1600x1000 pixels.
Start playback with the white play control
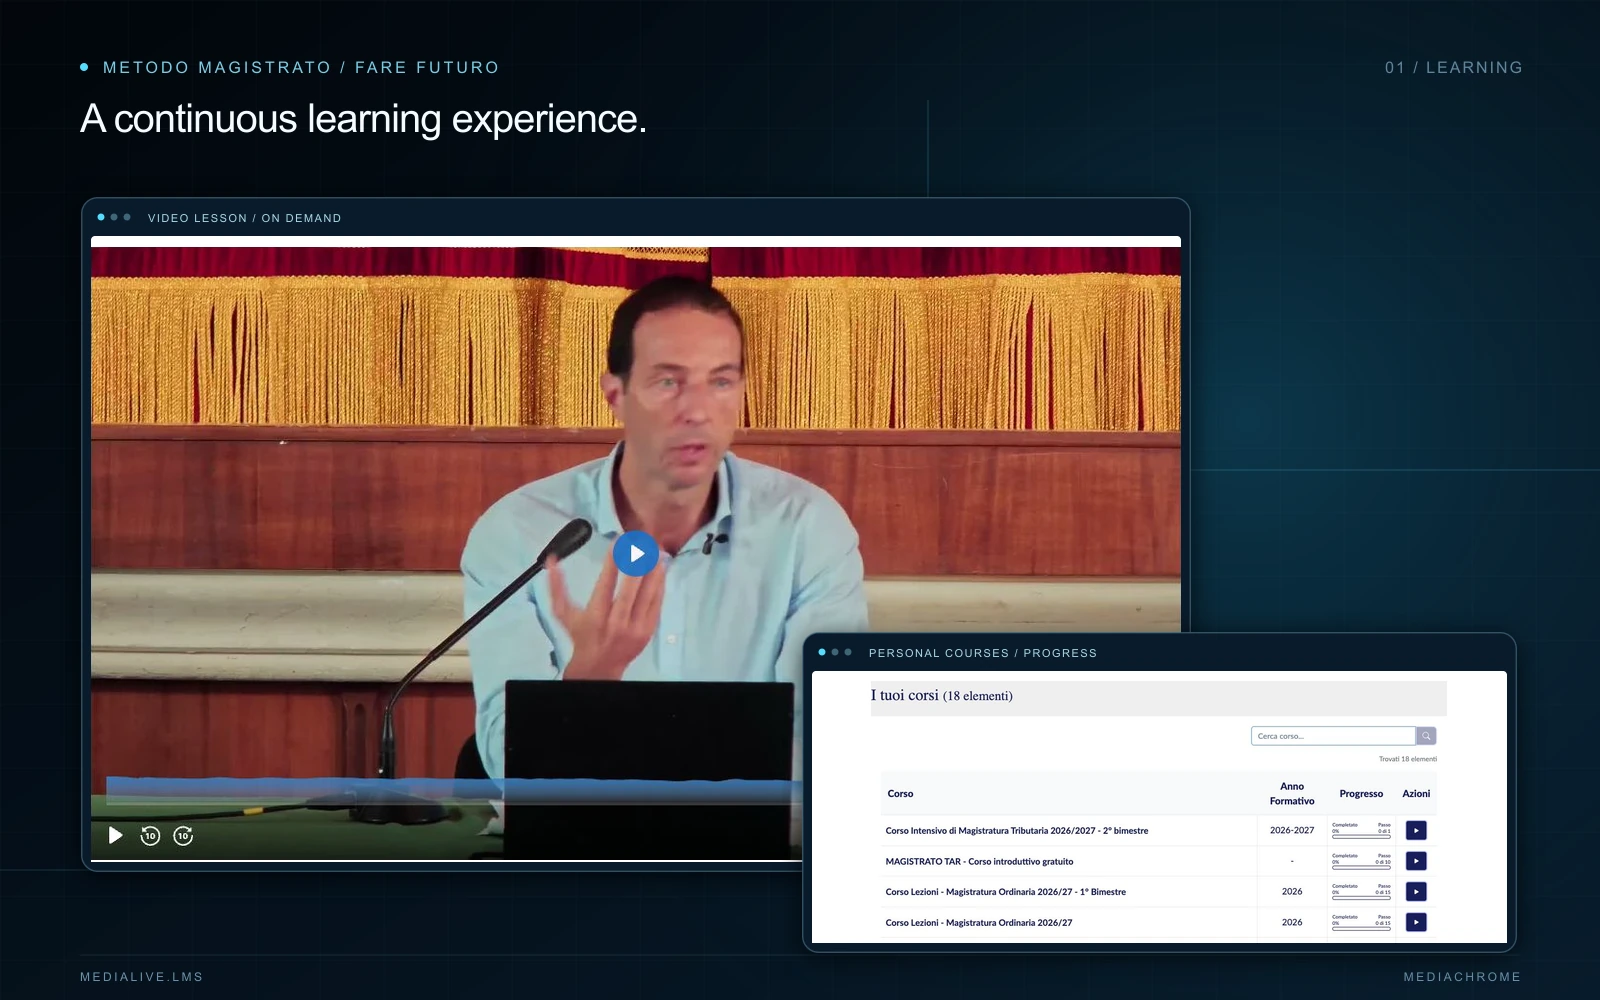(x=116, y=835)
